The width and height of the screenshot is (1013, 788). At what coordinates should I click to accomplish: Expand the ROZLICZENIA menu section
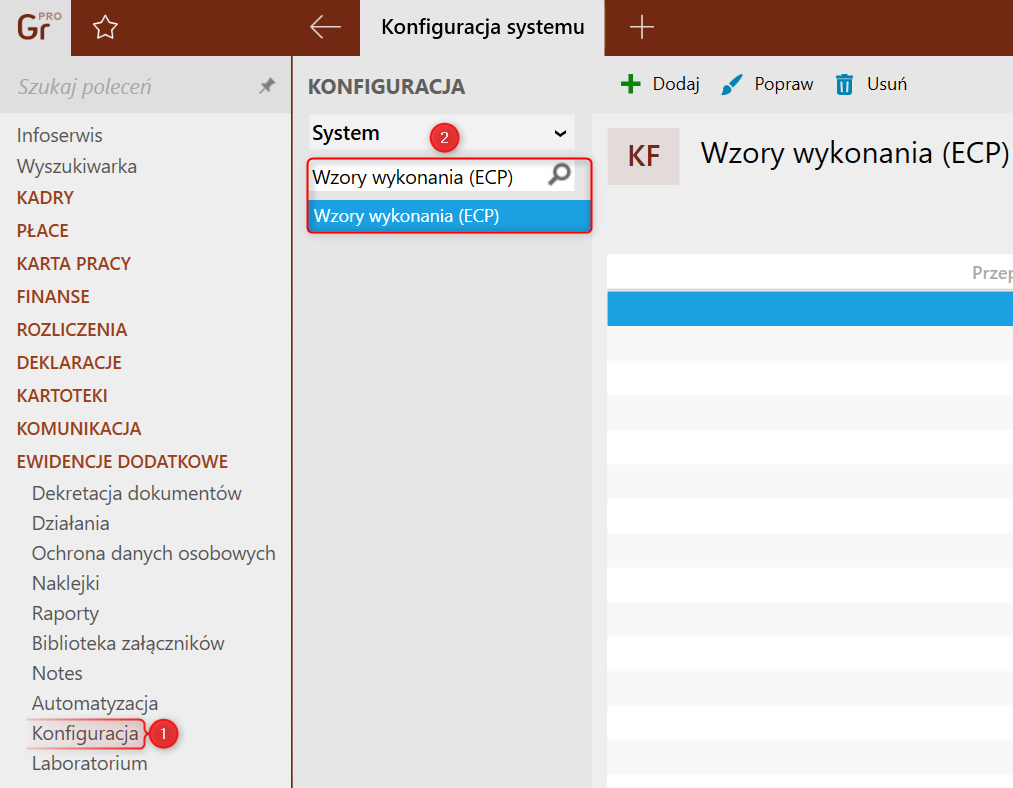[x=72, y=329]
